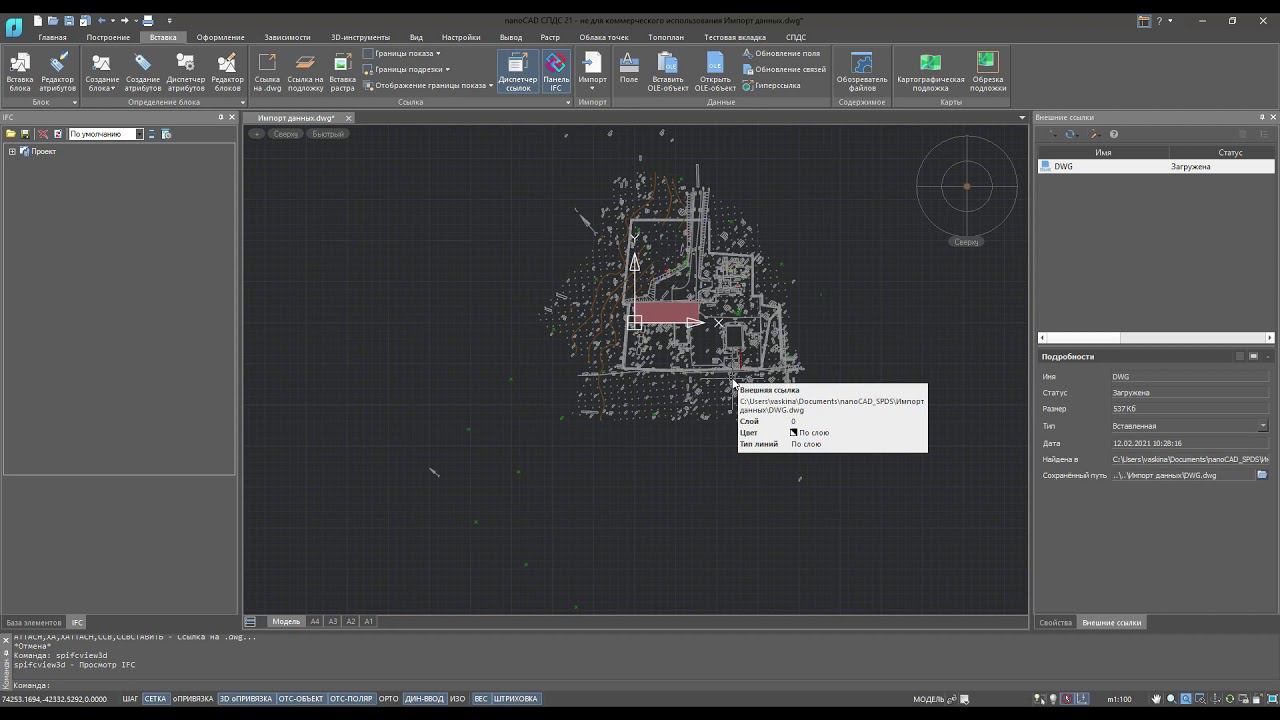Screen dimensions: 1280x720
Task: Click Вставить OLE-объект icon
Action: point(668,72)
